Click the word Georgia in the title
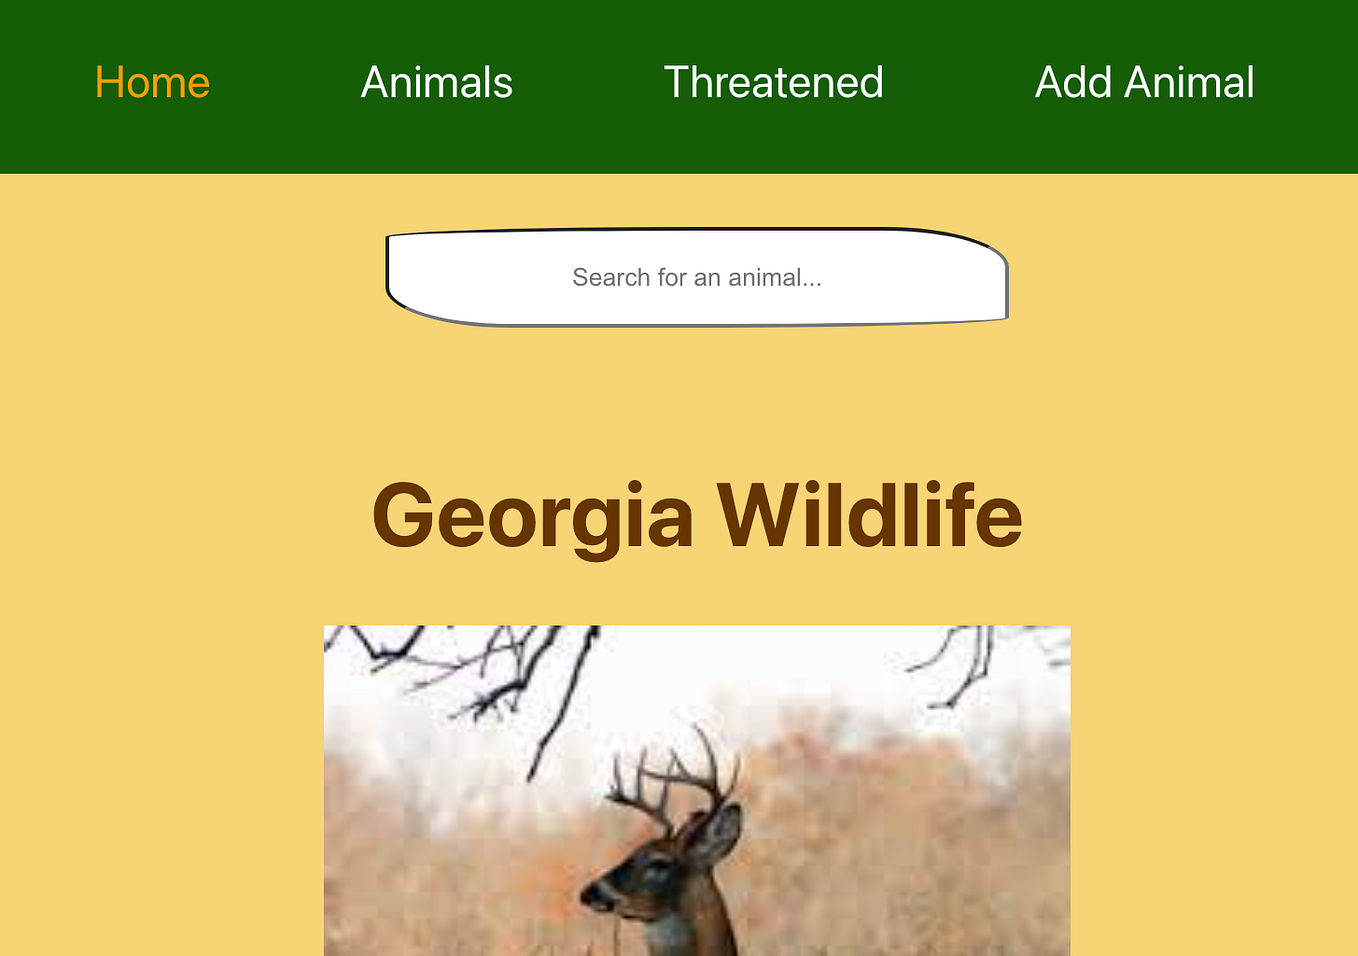Screen dimensions: 1358x956 [x=533, y=516]
